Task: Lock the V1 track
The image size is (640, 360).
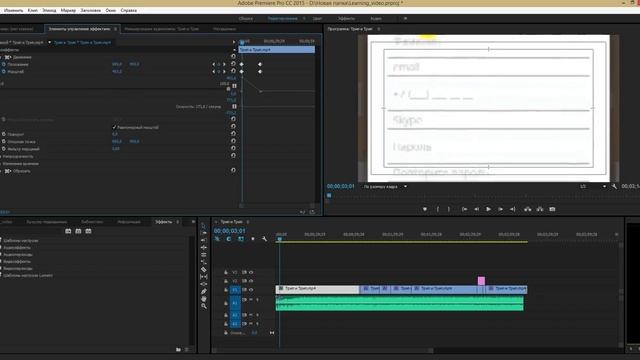Action: (226, 290)
